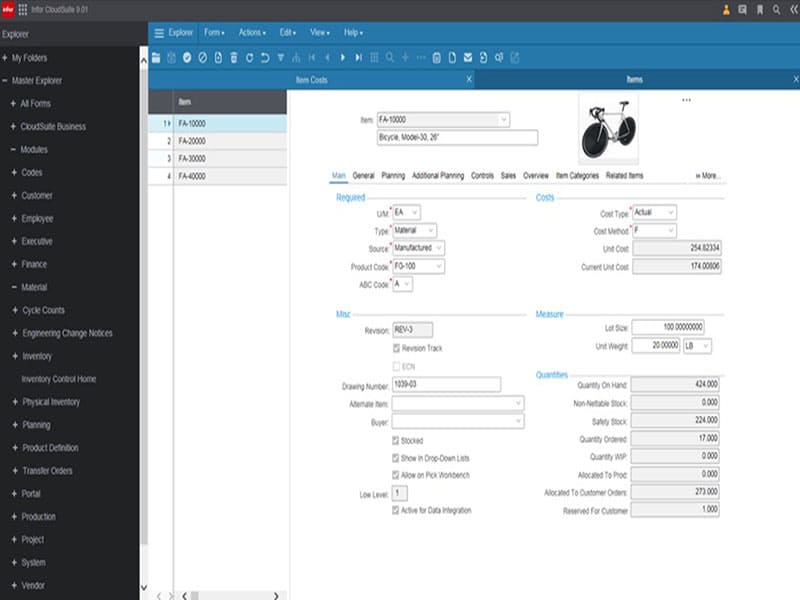Image resolution: width=800 pixels, height=600 pixels.
Task: Open the app grid icon beside Infor logo
Action: (x=23, y=10)
